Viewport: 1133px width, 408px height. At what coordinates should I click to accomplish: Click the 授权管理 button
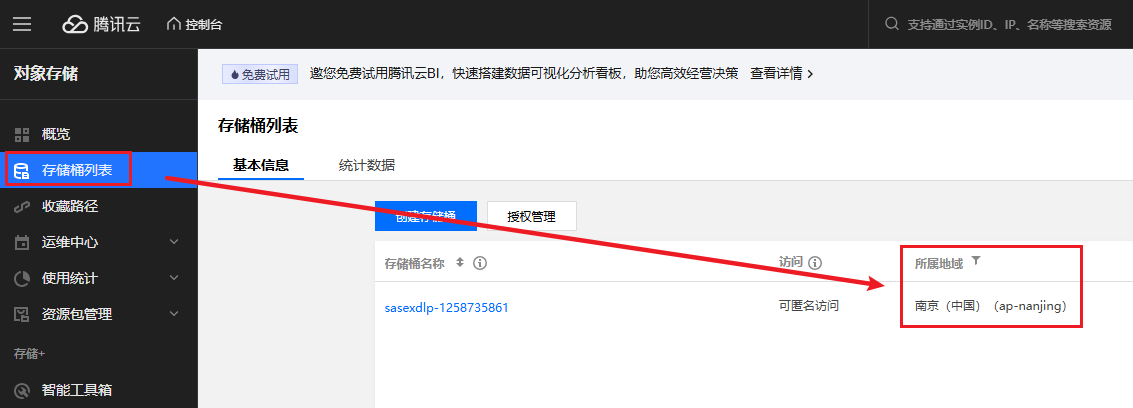(x=532, y=216)
